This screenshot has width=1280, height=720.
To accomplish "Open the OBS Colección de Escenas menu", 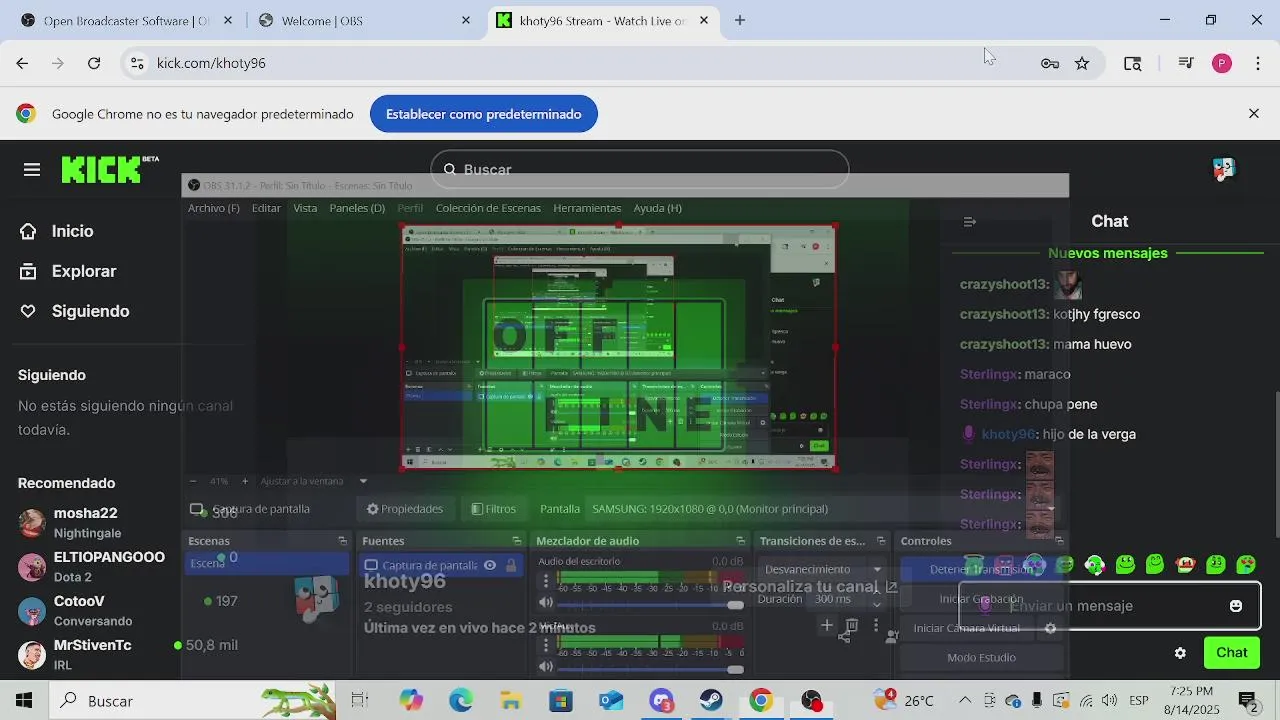I will (488, 208).
